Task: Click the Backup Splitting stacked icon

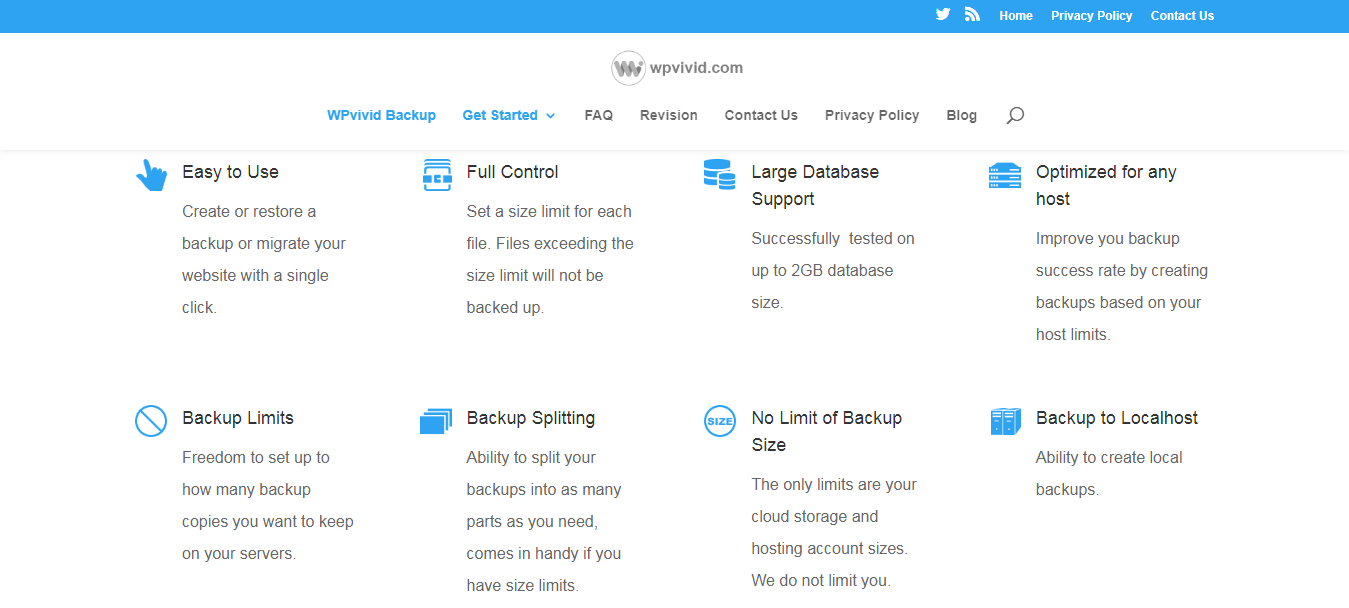Action: (x=436, y=421)
